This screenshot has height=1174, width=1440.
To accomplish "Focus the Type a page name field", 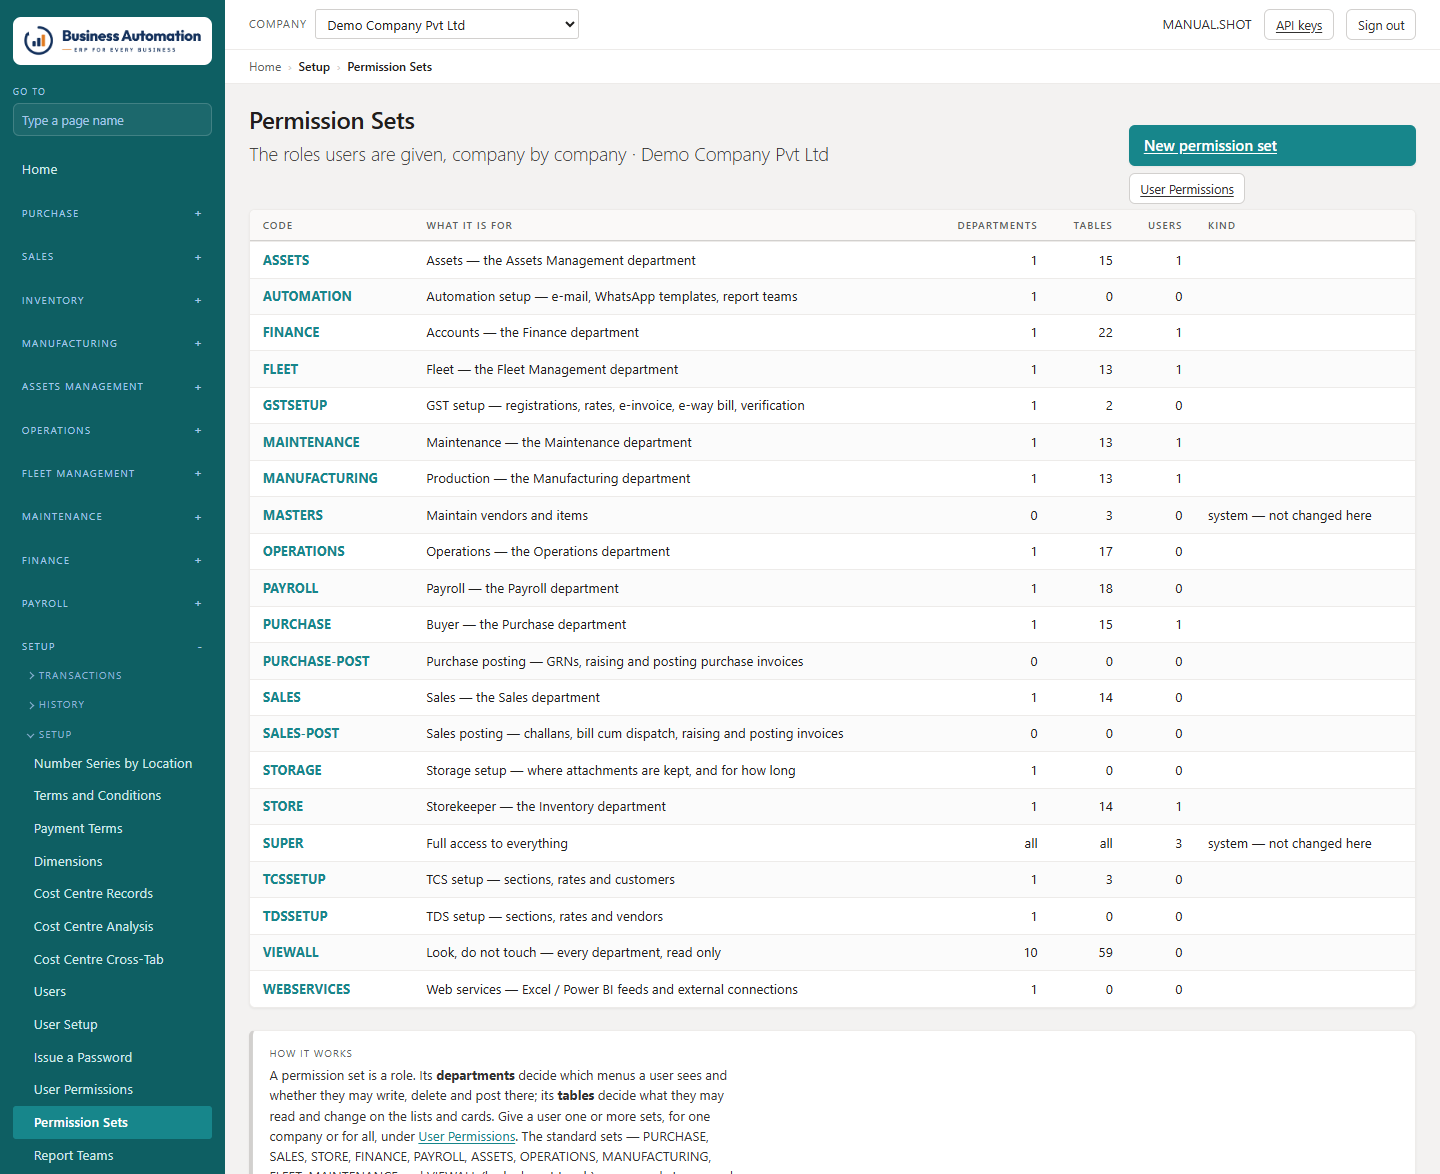I will click(x=112, y=120).
